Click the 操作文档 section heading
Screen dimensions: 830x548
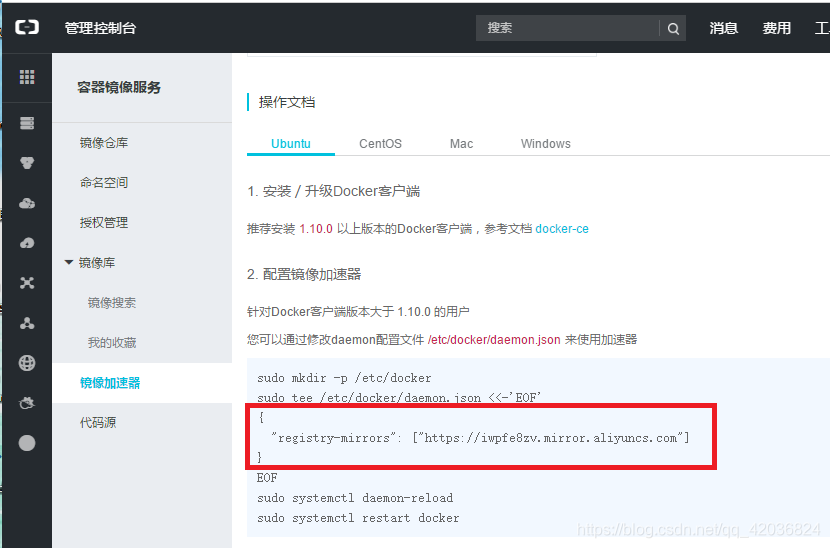tap(287, 102)
